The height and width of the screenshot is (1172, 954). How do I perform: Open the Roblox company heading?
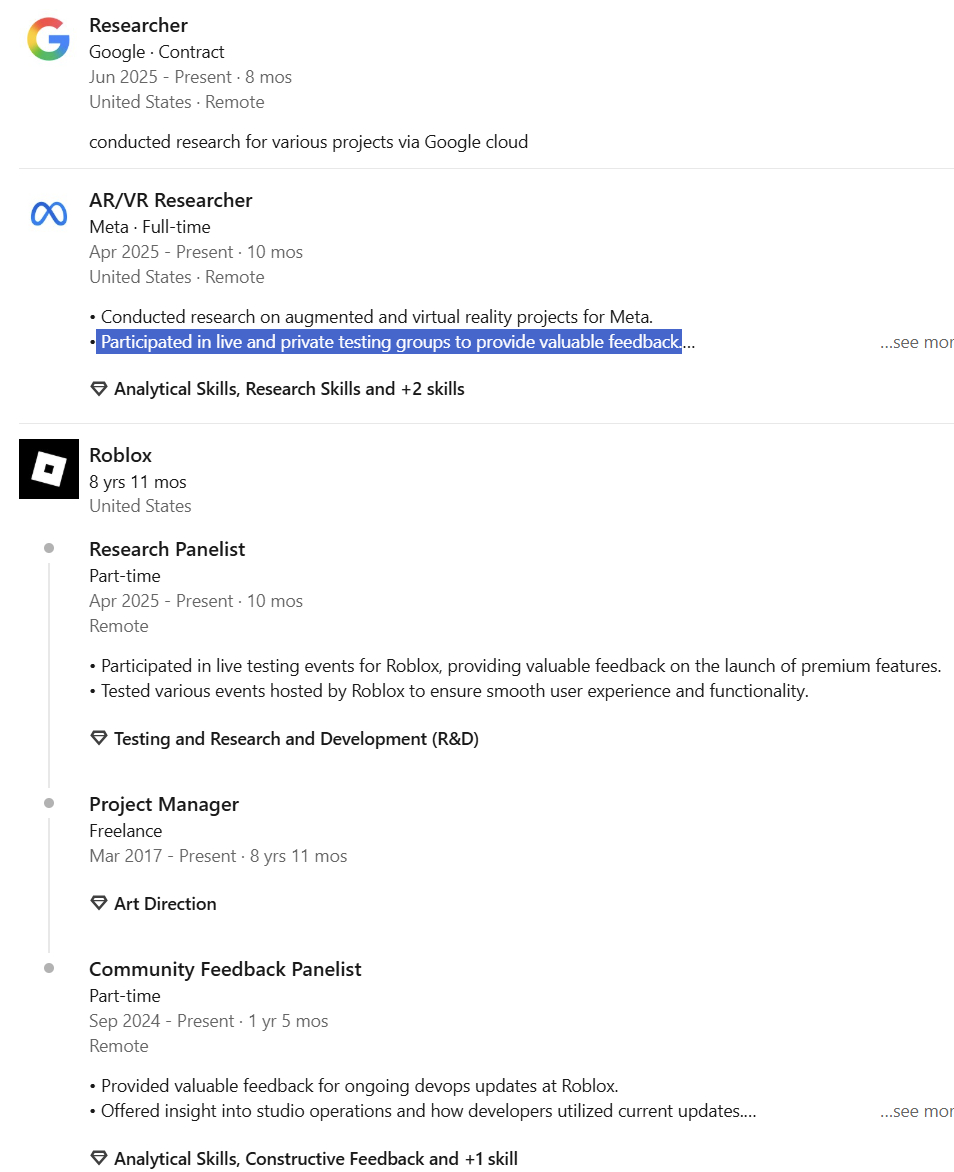coord(120,455)
